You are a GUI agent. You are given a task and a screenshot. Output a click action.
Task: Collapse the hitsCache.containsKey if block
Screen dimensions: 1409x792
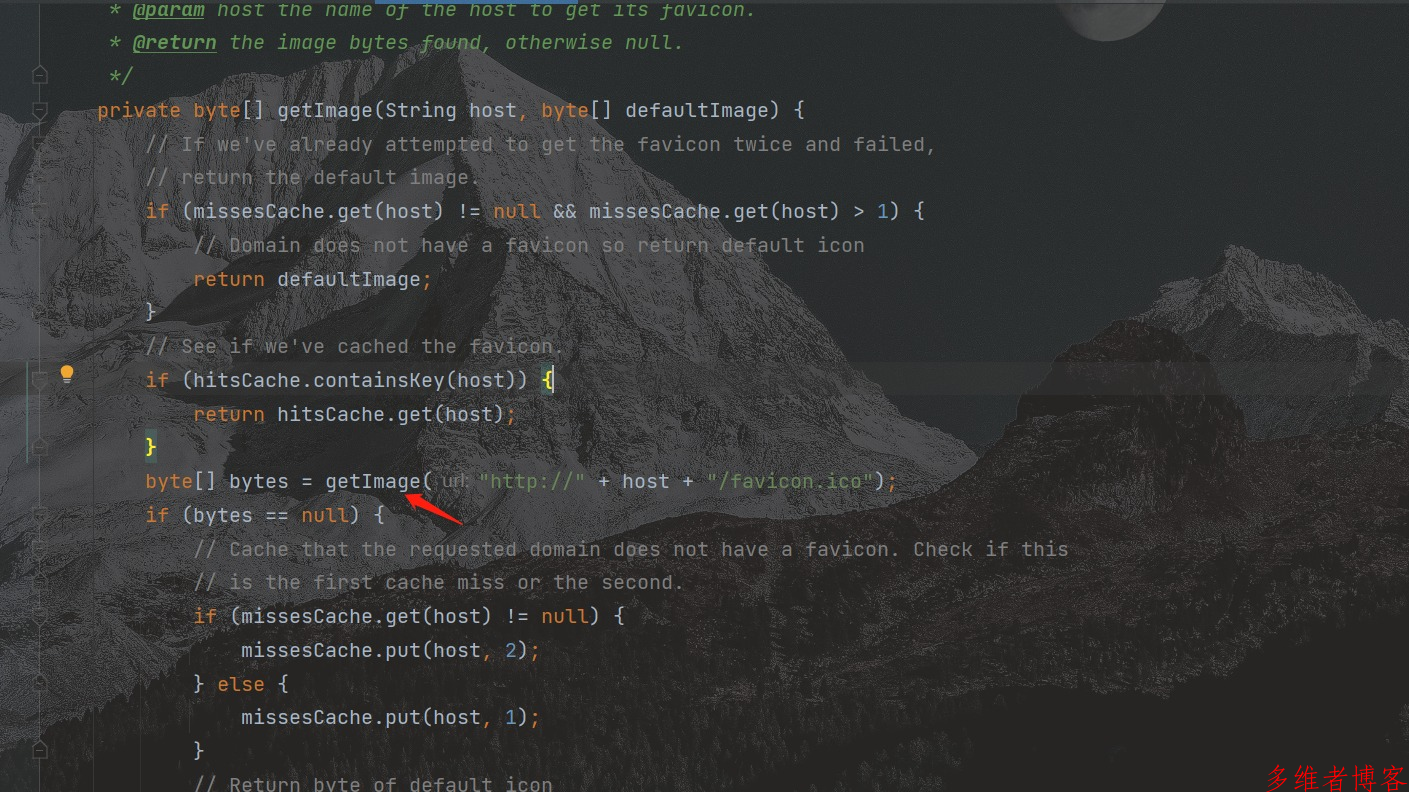point(40,380)
